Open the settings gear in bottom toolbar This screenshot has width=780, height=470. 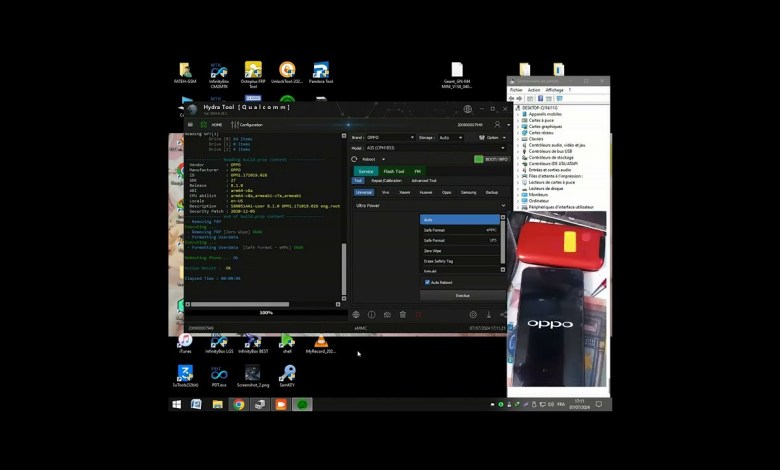tap(473, 314)
